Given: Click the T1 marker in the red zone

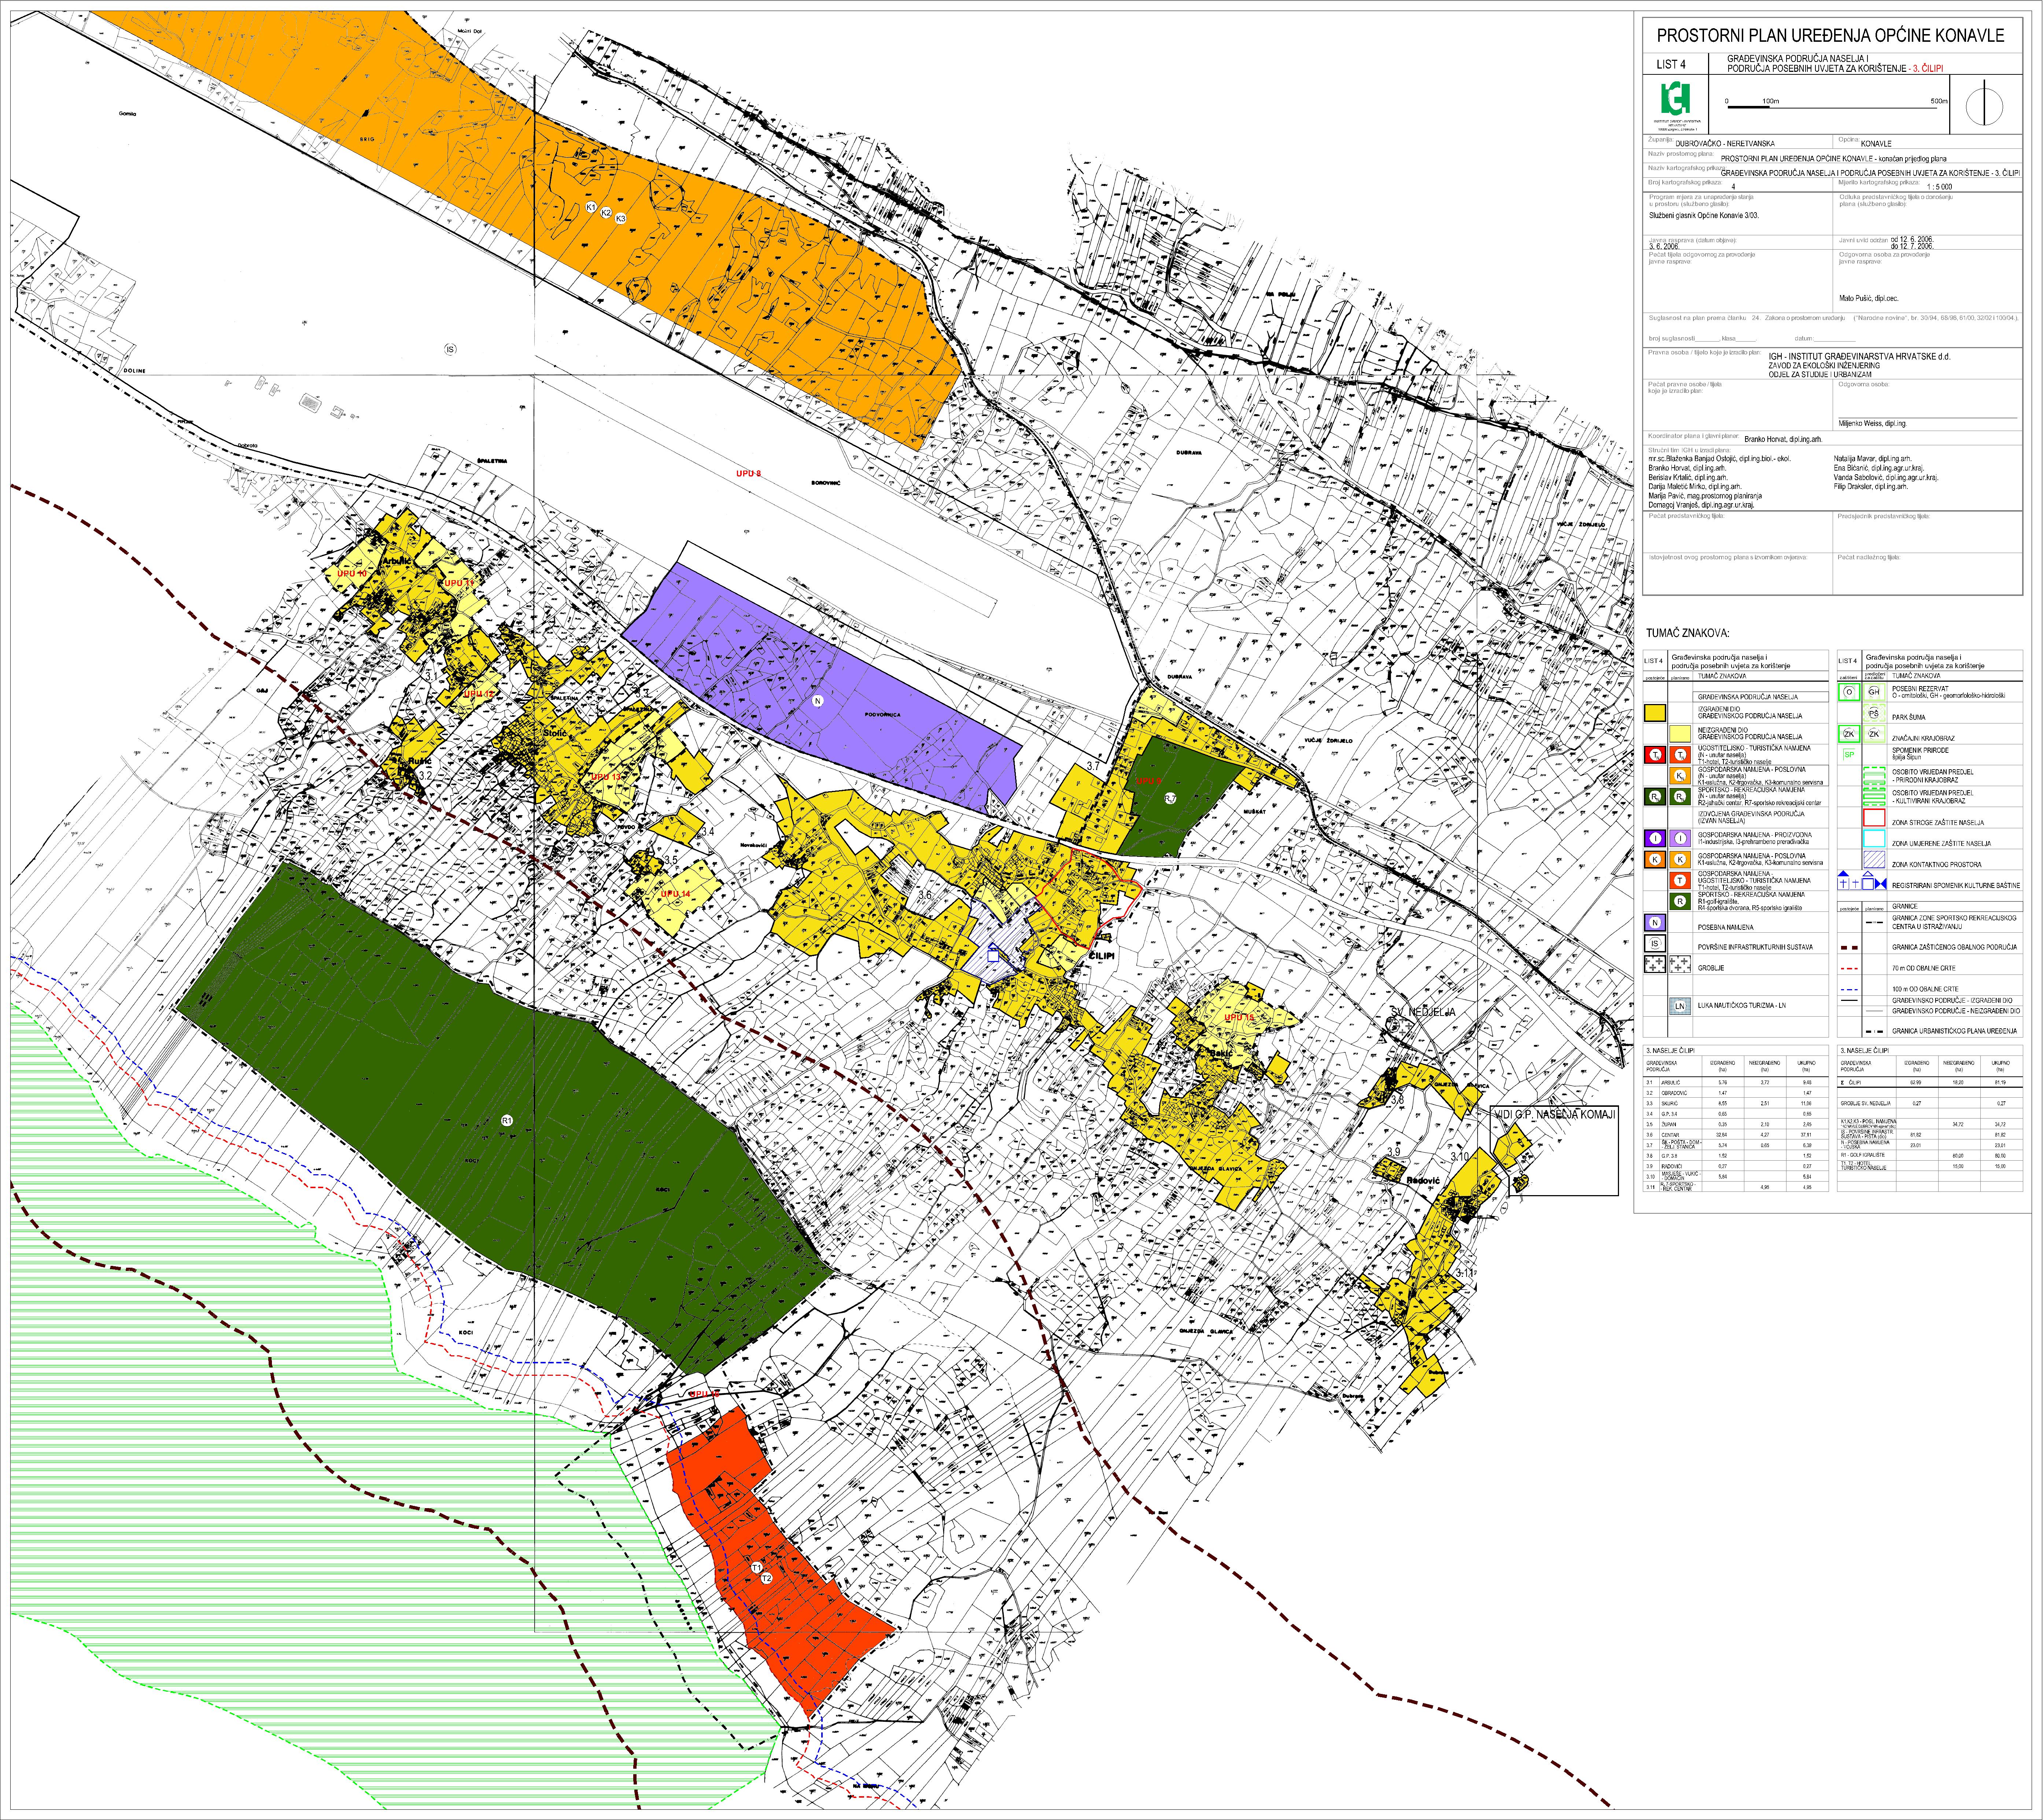Looking at the screenshot, I should [x=757, y=1568].
